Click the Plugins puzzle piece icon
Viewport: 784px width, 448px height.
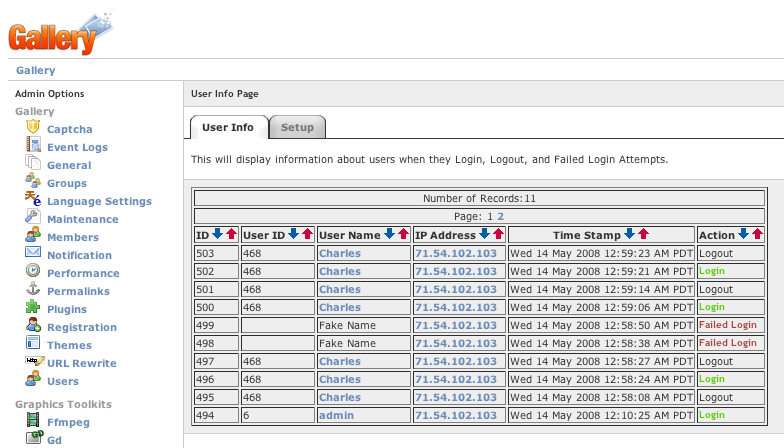coord(33,306)
